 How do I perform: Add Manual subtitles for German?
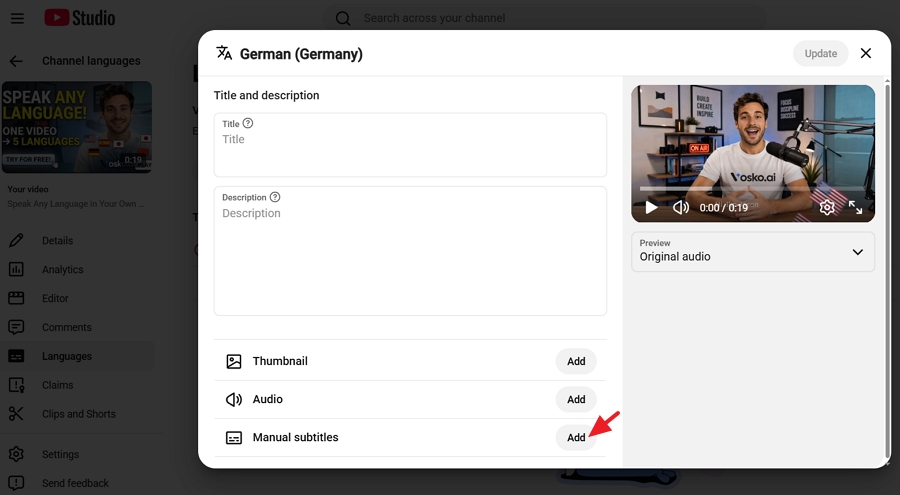[576, 438]
